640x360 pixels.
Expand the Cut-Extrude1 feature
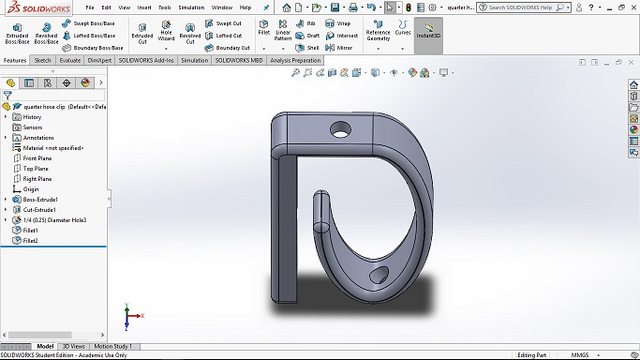[6, 210]
